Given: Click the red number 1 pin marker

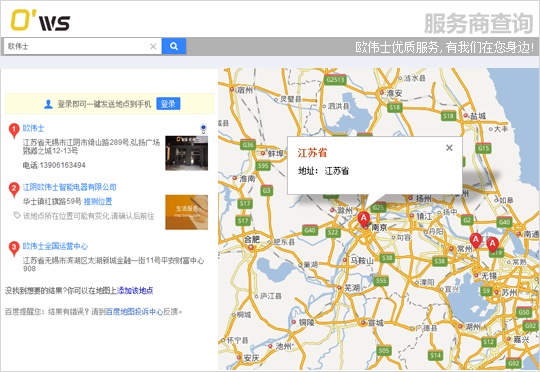Looking at the screenshot, I should [14, 131].
